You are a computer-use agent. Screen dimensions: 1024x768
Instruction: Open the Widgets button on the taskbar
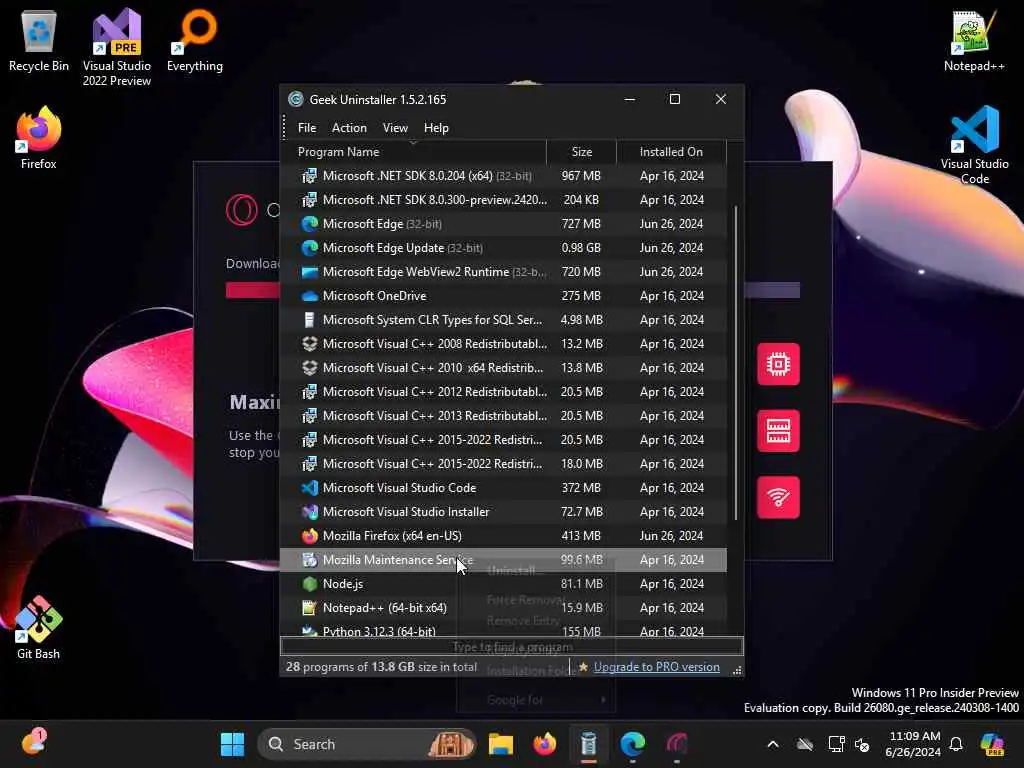click(34, 743)
